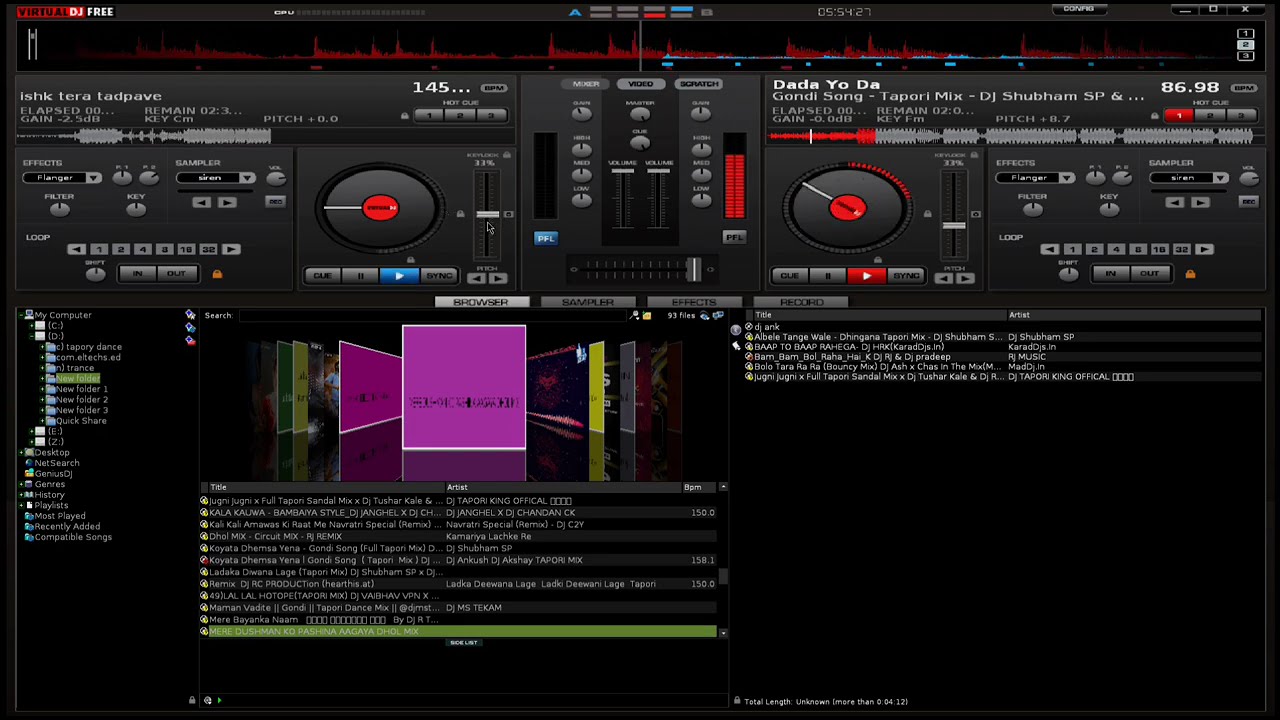The width and height of the screenshot is (1280, 720).
Task: Select 16-beat loop on right deck
Action: click(1159, 249)
